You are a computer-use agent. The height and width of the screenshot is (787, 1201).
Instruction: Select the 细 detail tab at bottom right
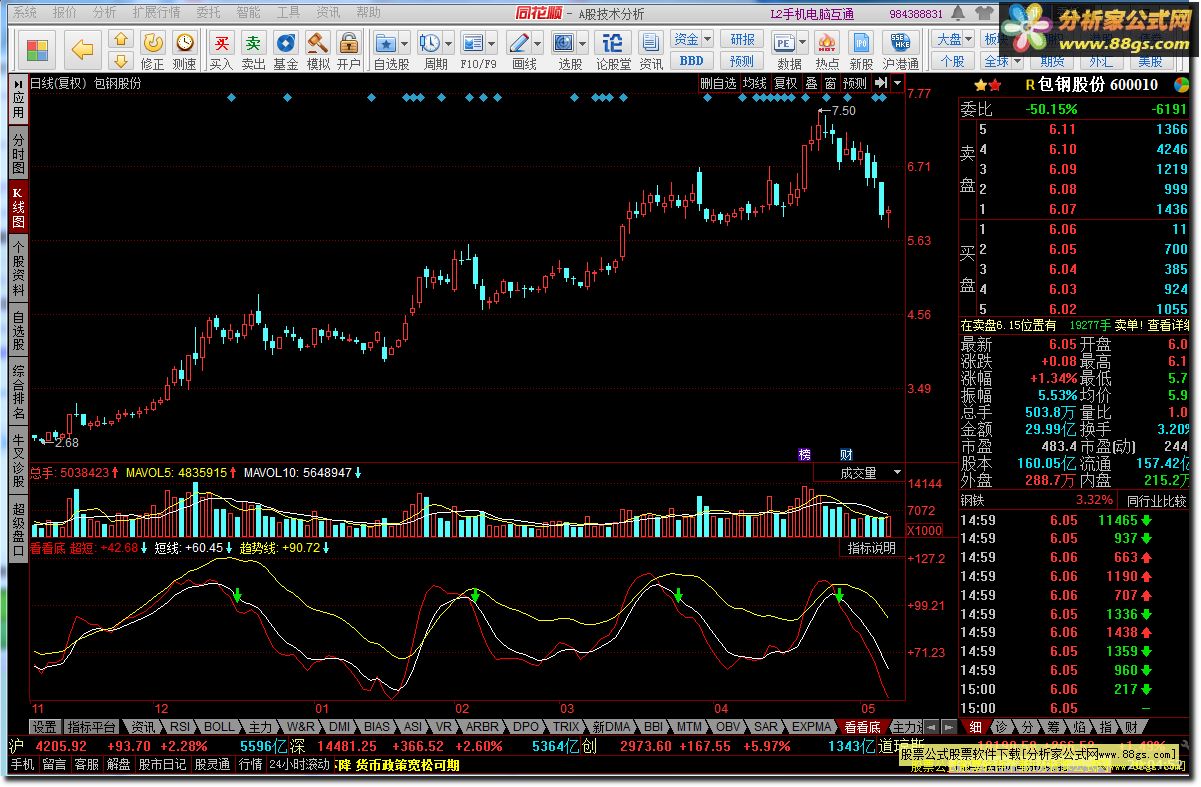point(975,727)
